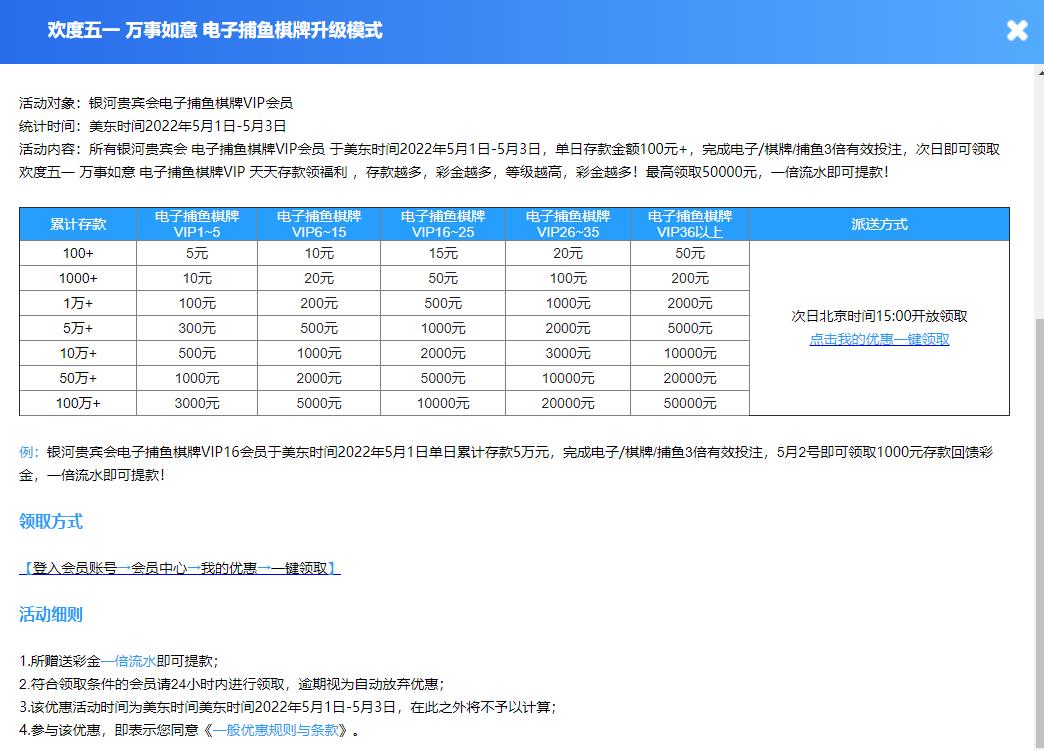
Task: Click the 活动细则 section heading
Action: point(51,614)
